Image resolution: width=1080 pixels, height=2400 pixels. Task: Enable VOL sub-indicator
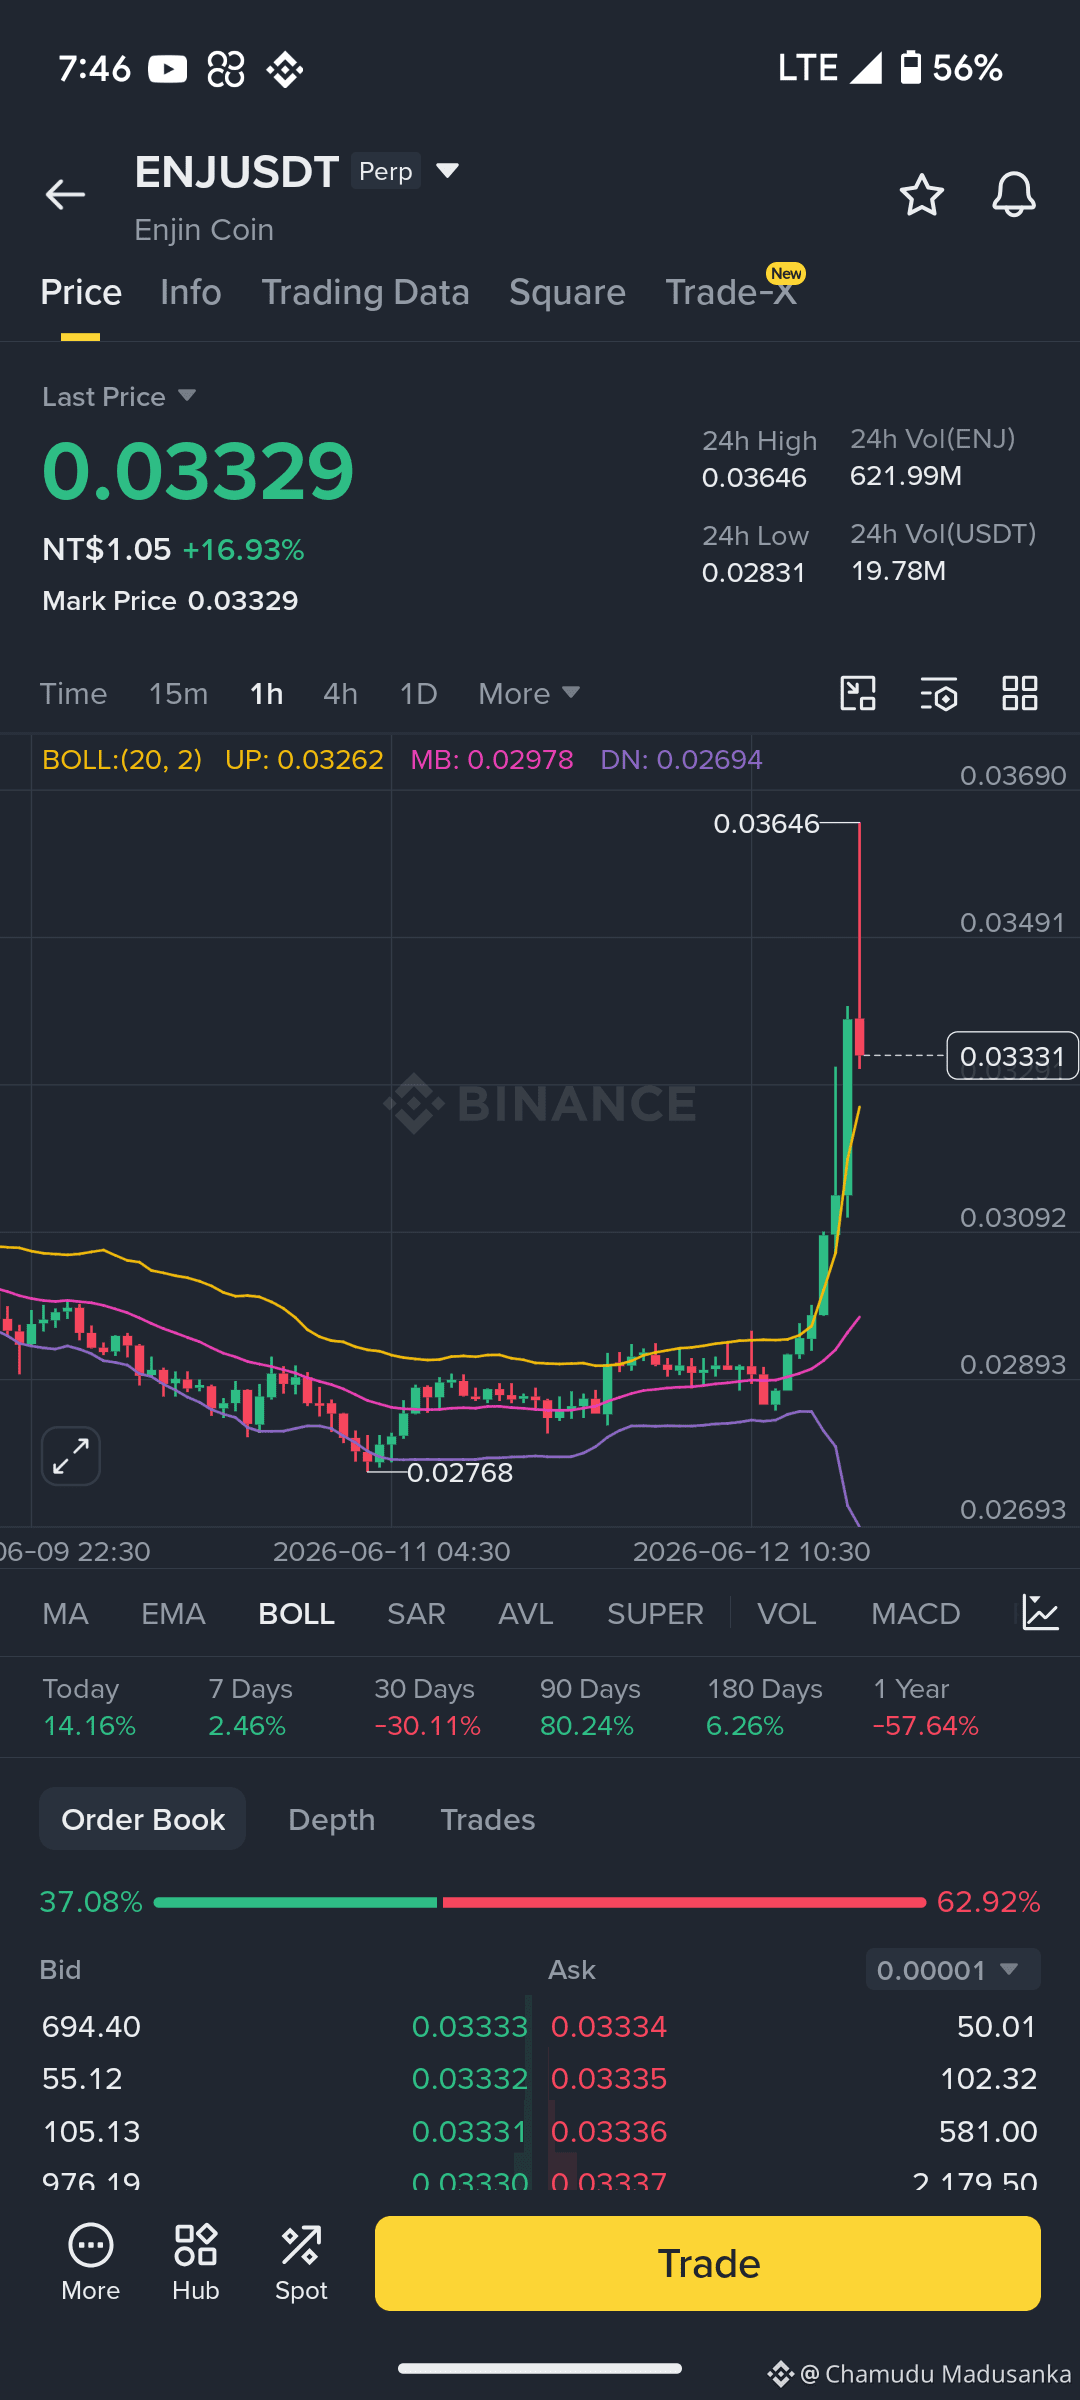tap(786, 1613)
